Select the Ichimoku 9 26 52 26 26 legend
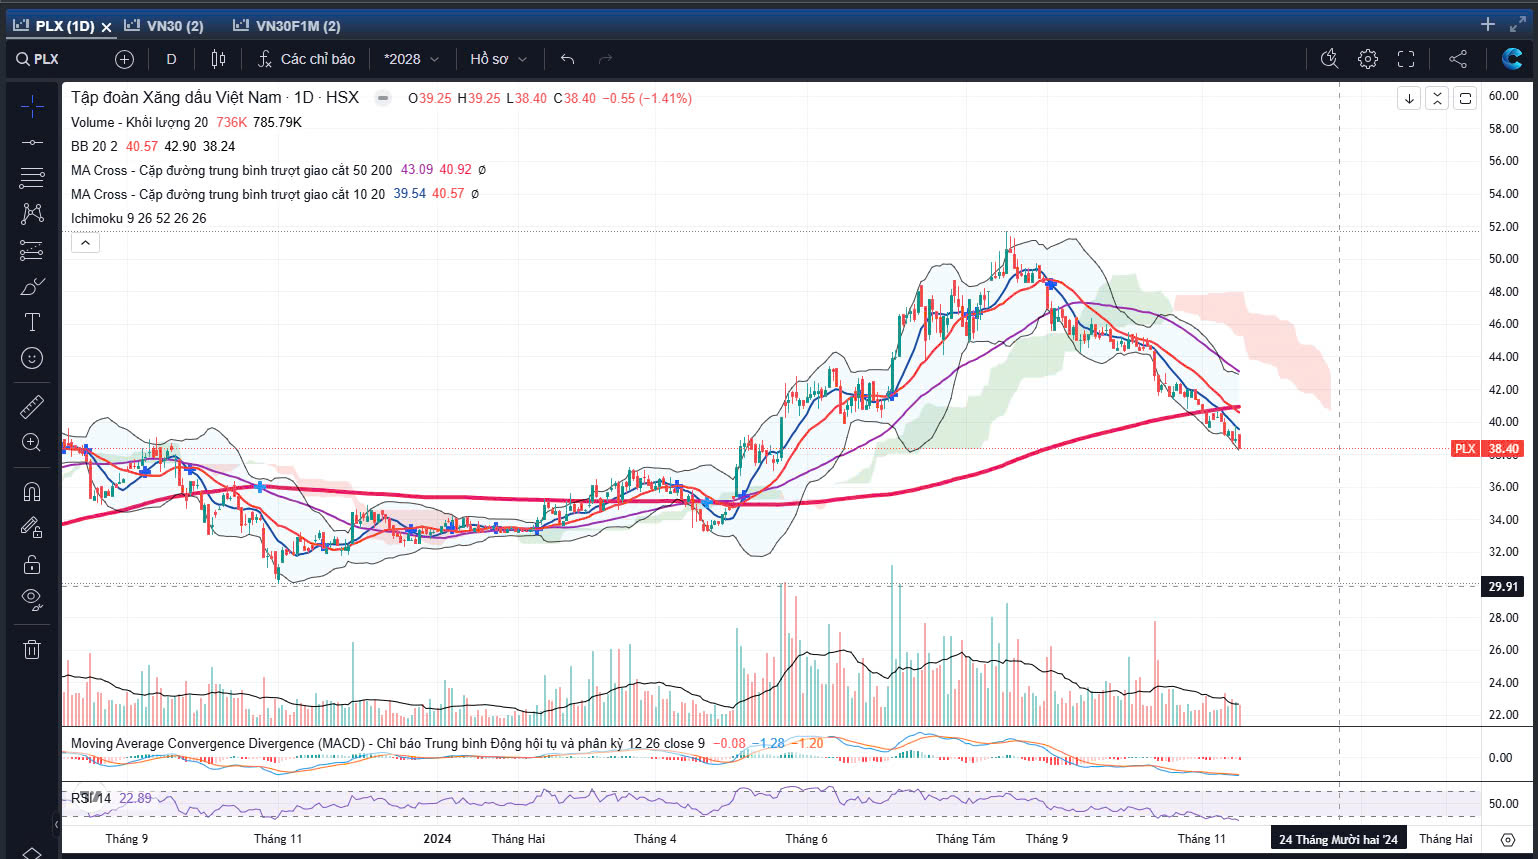1538x859 pixels. point(138,218)
